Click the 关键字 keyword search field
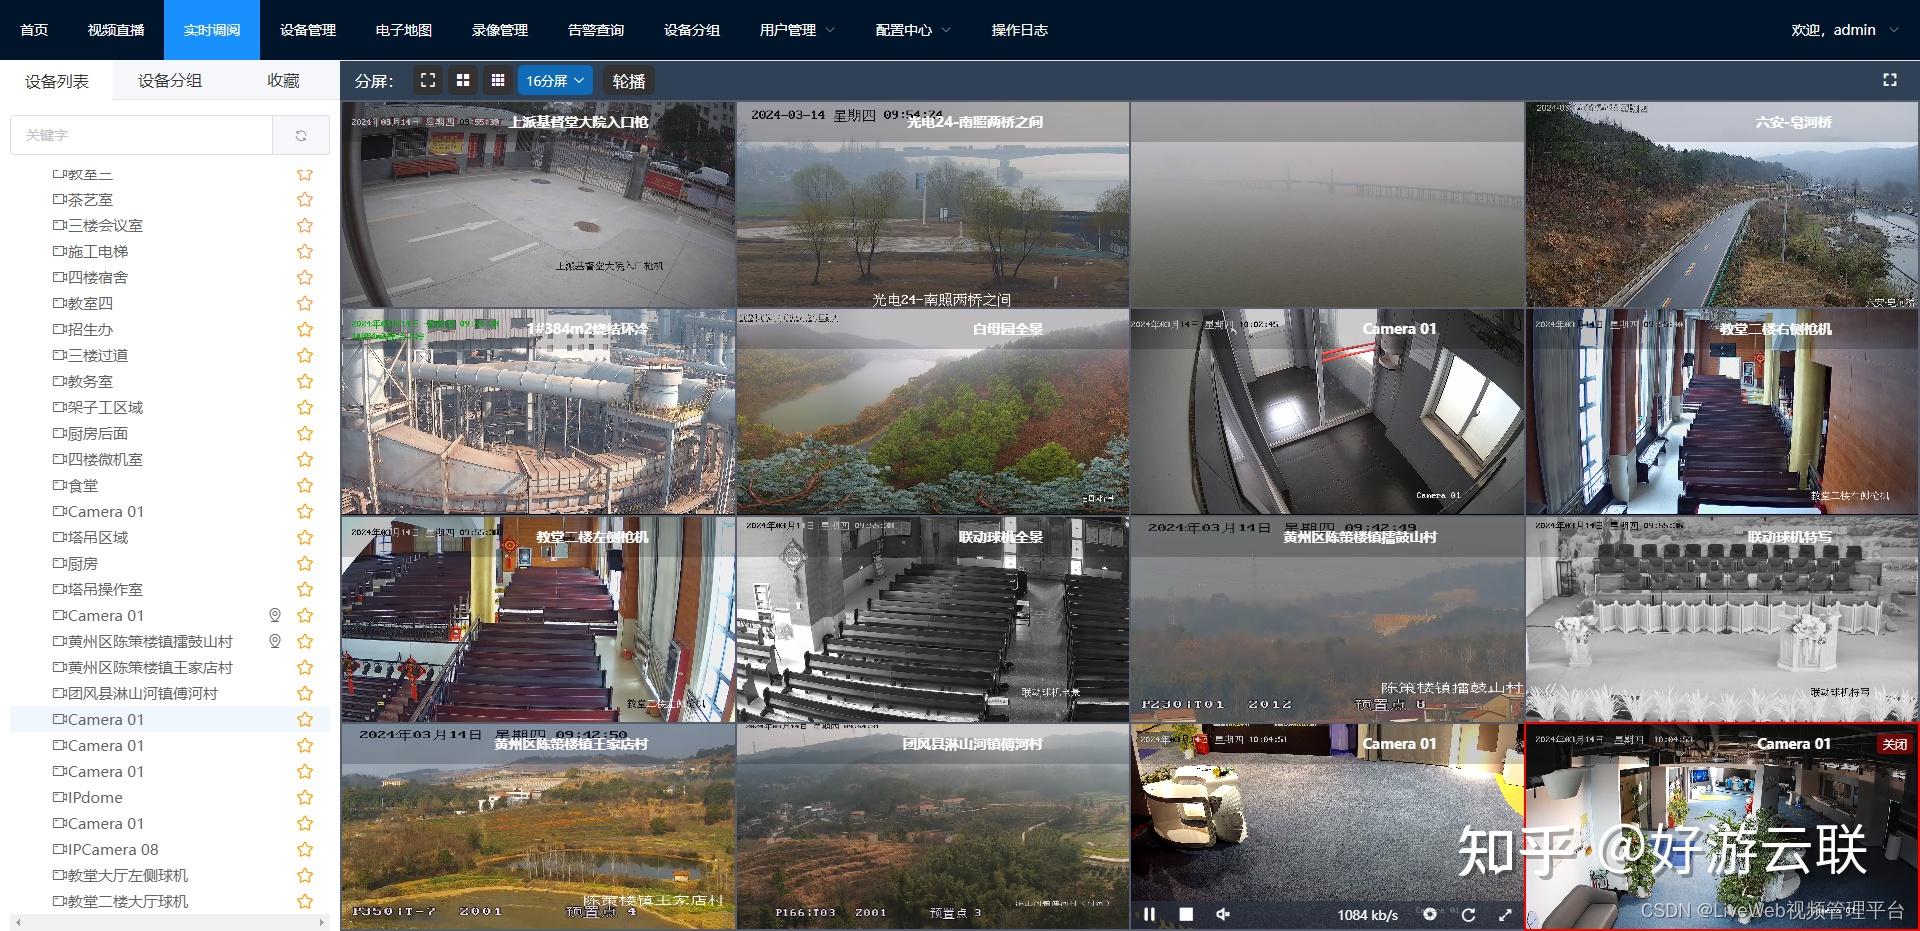The image size is (1920, 931). click(141, 134)
